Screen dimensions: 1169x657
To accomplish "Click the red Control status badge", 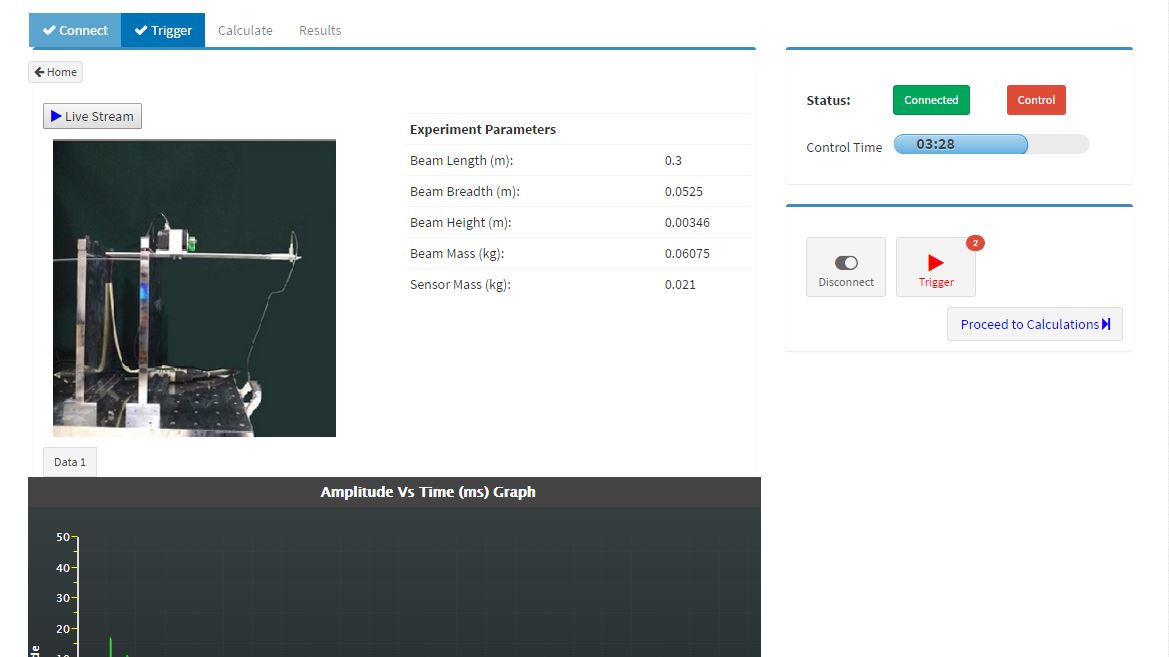I will tap(1036, 100).
